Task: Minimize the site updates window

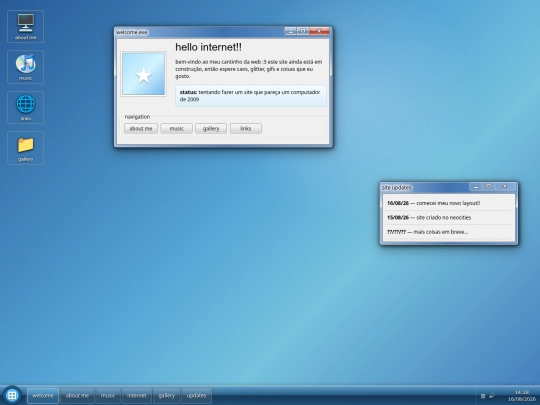Action: pos(476,187)
